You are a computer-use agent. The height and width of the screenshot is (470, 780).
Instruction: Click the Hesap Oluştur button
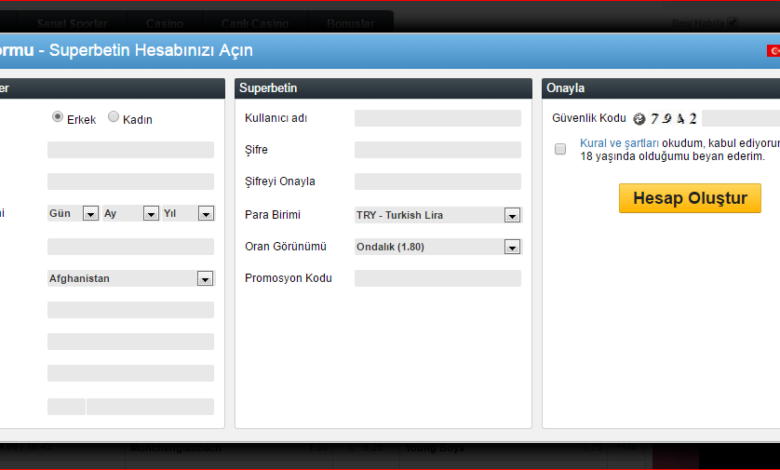[x=690, y=198]
